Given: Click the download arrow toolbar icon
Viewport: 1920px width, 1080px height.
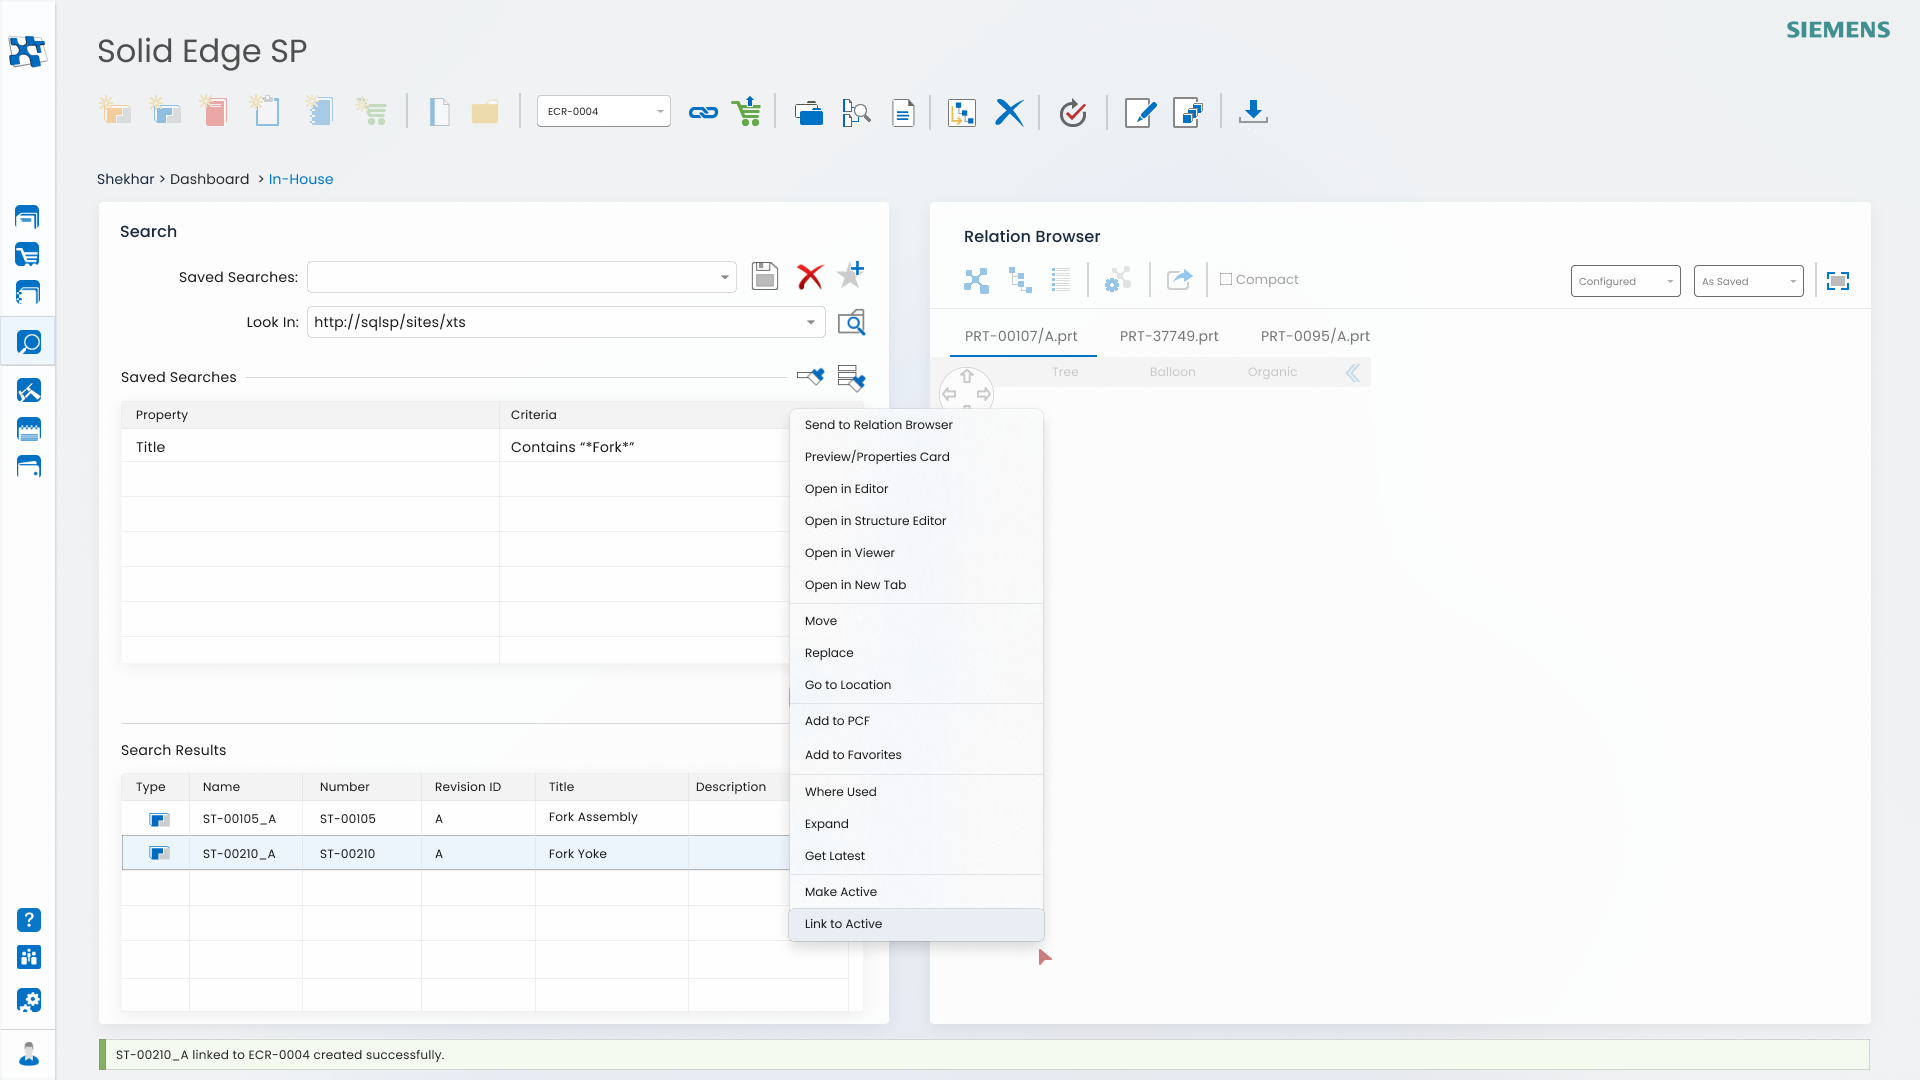Looking at the screenshot, I should 1253,112.
